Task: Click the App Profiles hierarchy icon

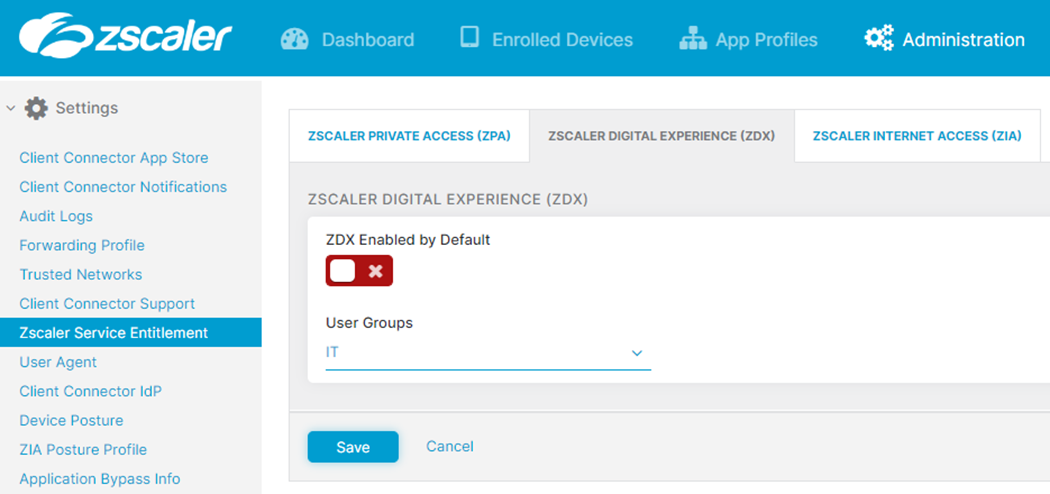Action: tap(693, 39)
